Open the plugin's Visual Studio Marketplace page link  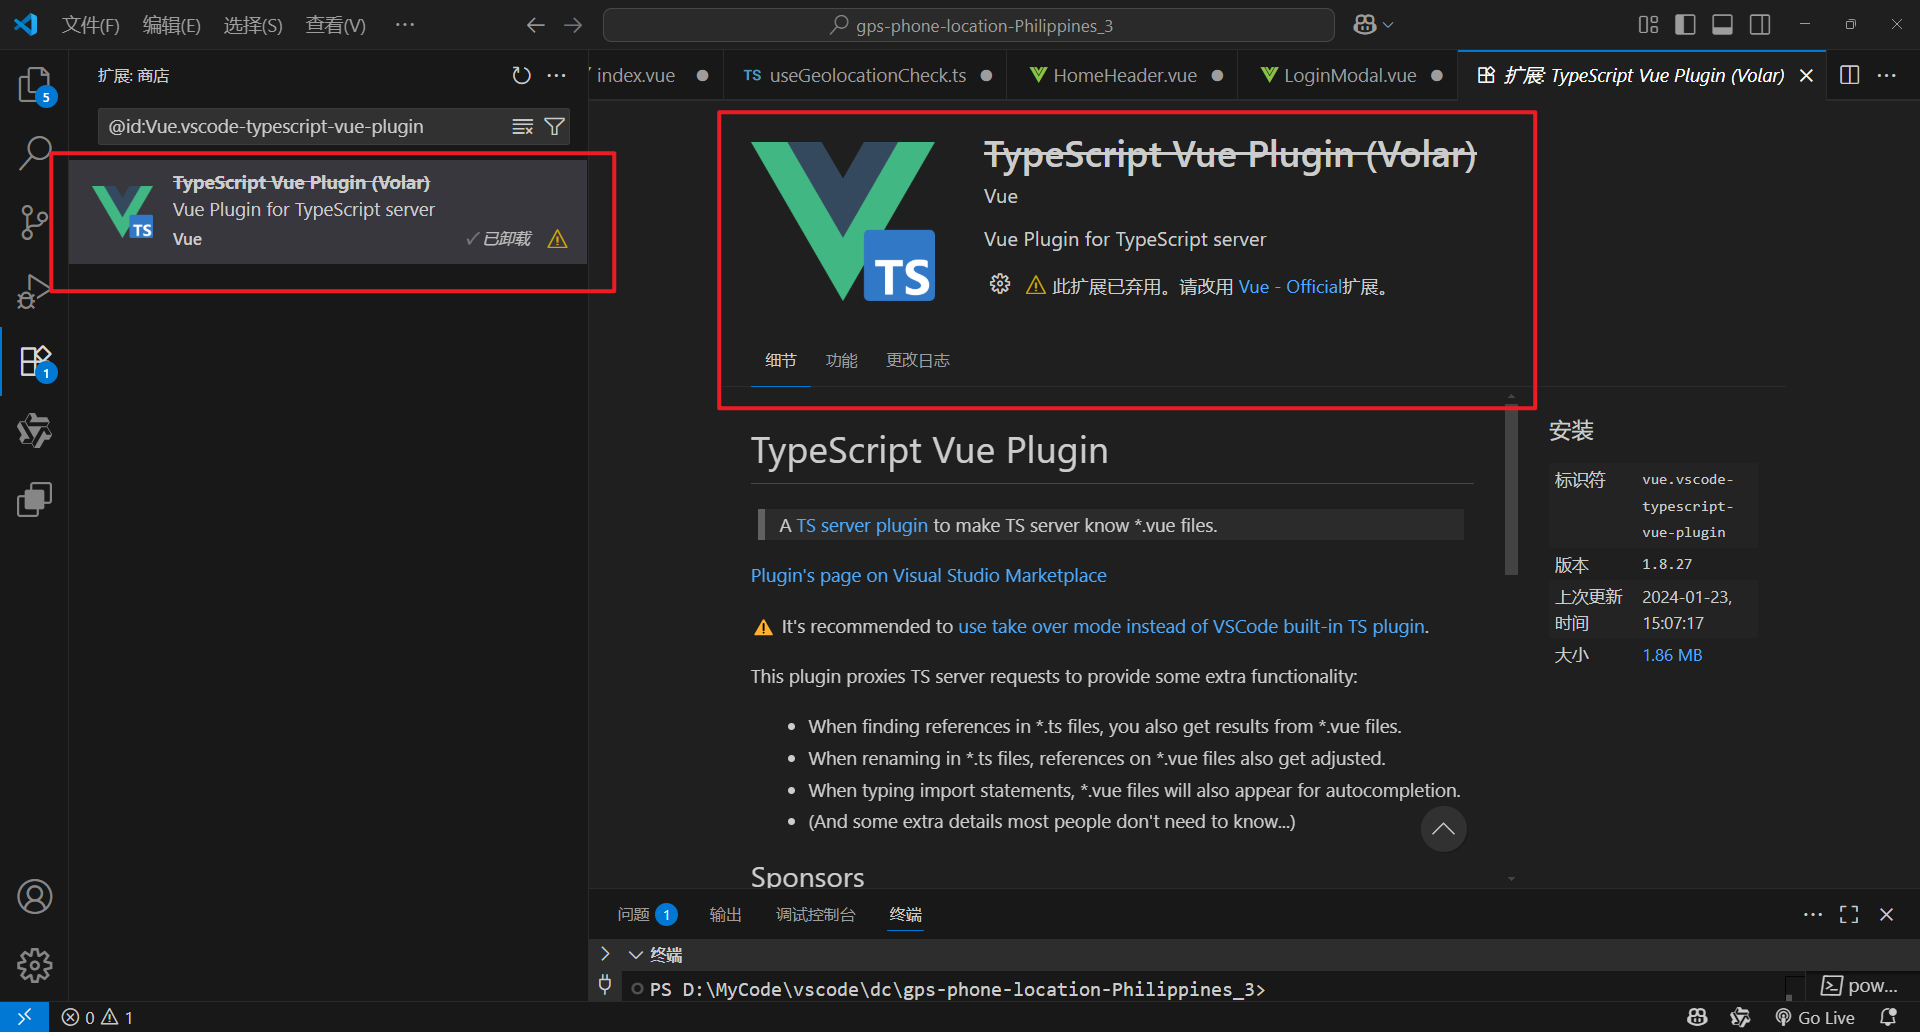928,575
